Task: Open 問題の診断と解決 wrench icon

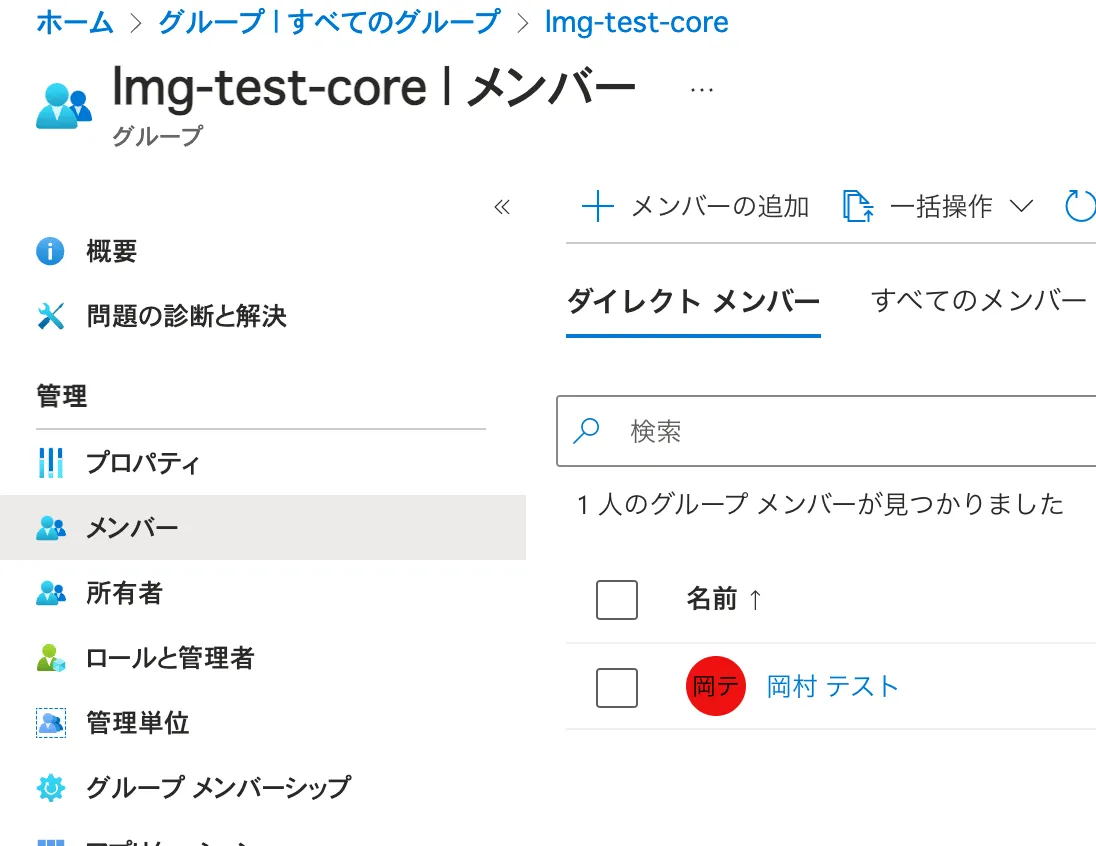Action: point(50,317)
